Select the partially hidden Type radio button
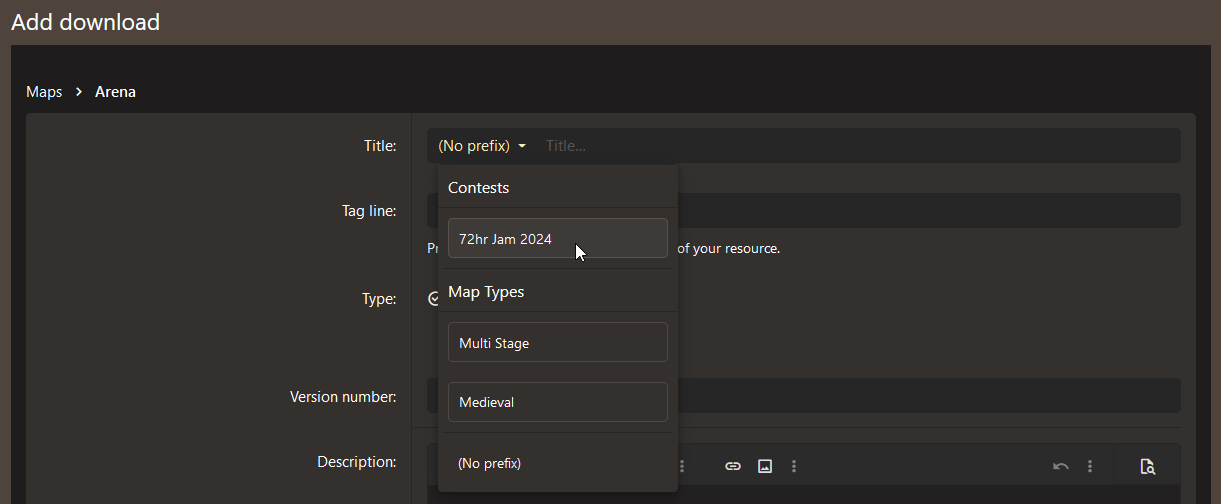 click(433, 298)
